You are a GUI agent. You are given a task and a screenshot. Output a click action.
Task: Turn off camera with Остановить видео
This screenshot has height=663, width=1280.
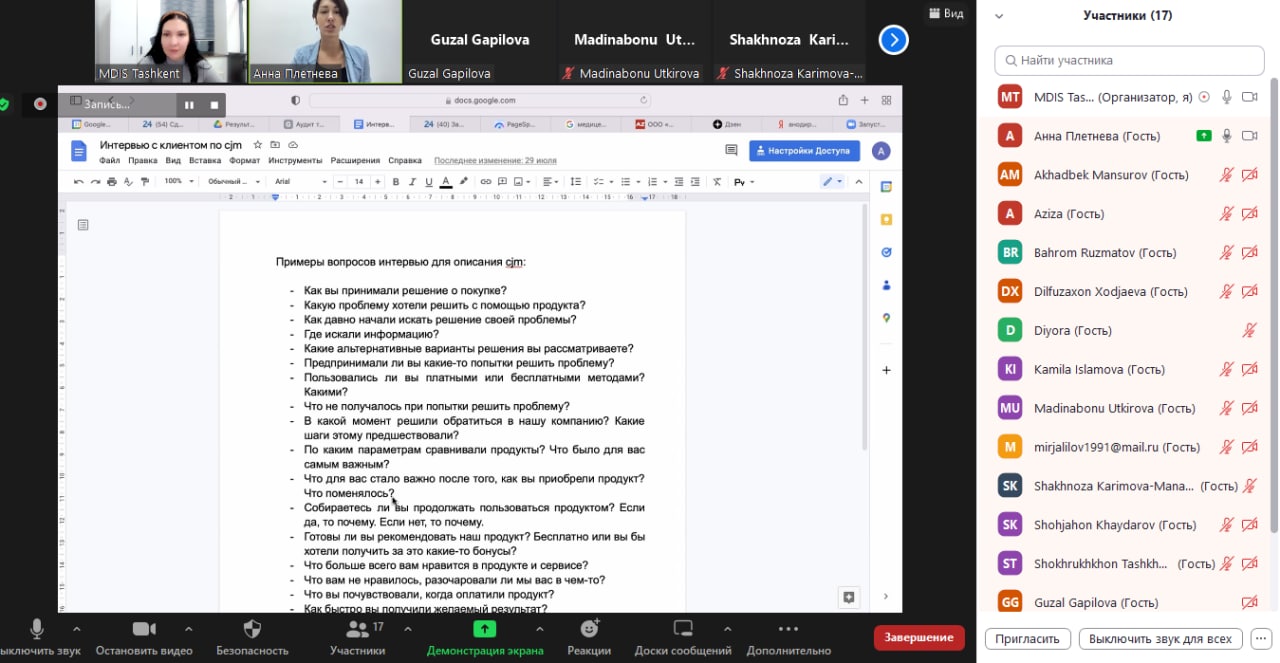[x=144, y=629]
